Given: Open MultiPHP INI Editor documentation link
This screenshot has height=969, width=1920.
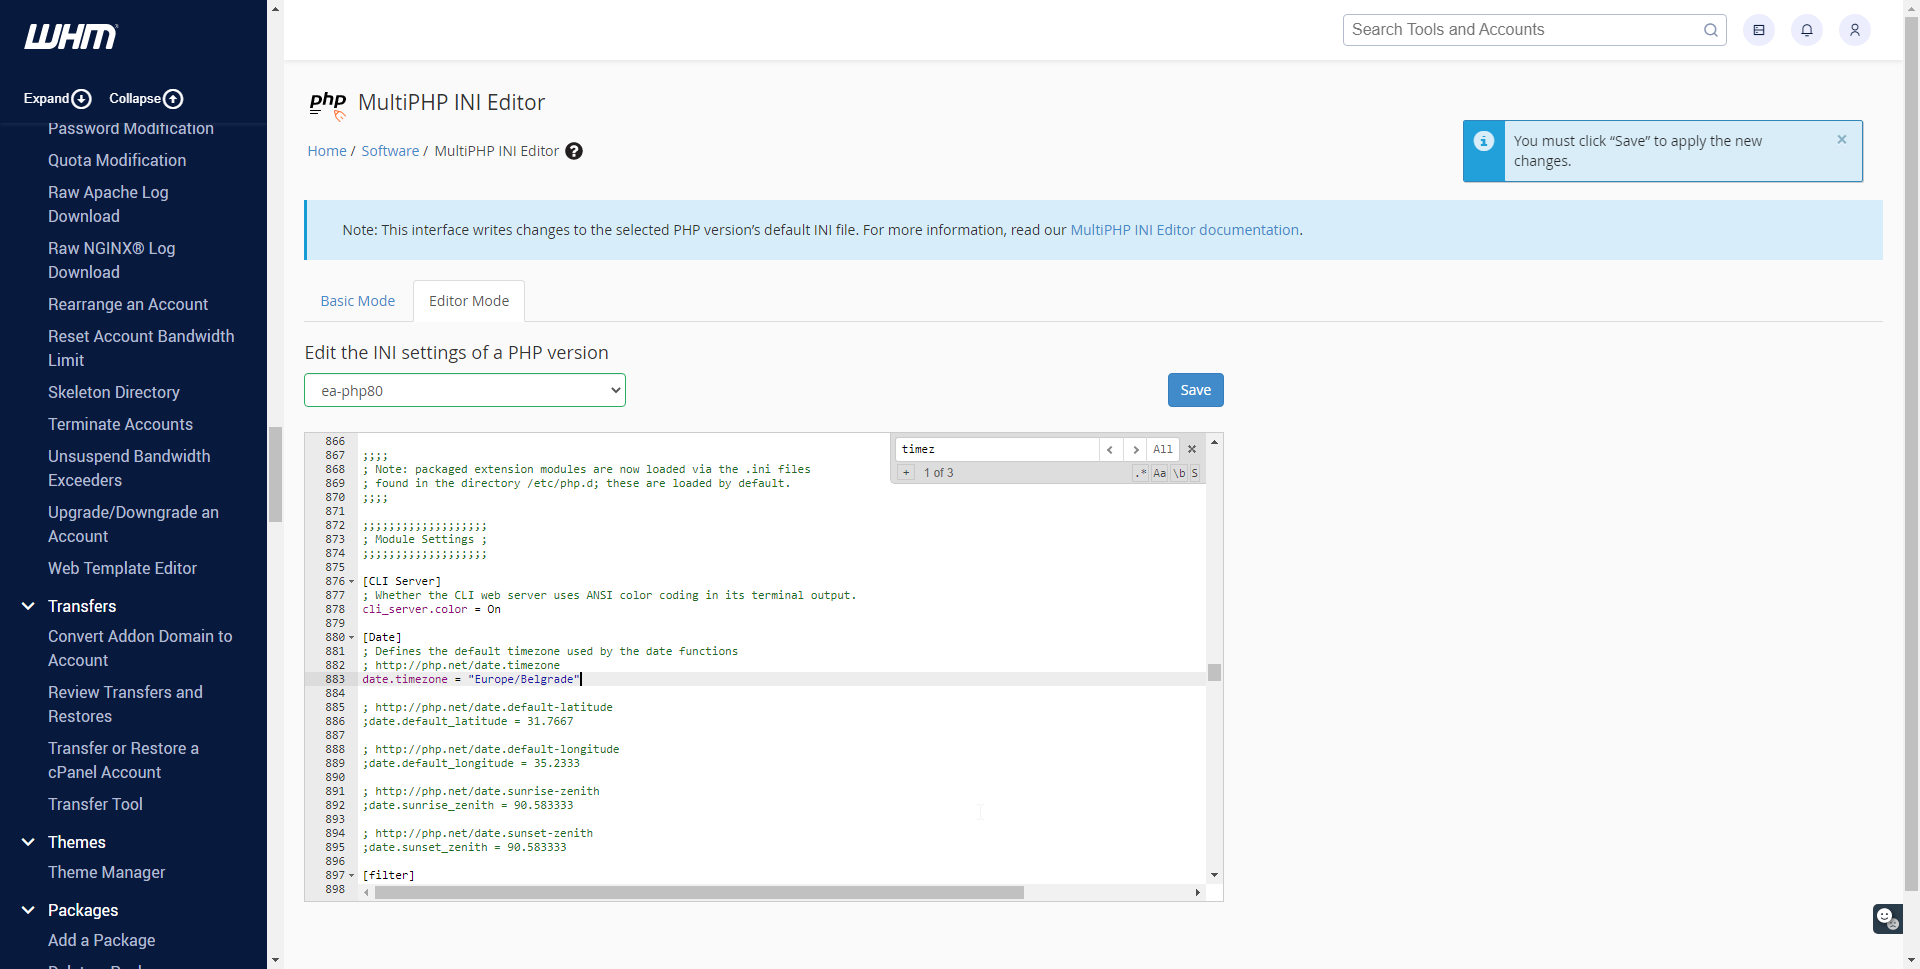Looking at the screenshot, I should click(1185, 230).
